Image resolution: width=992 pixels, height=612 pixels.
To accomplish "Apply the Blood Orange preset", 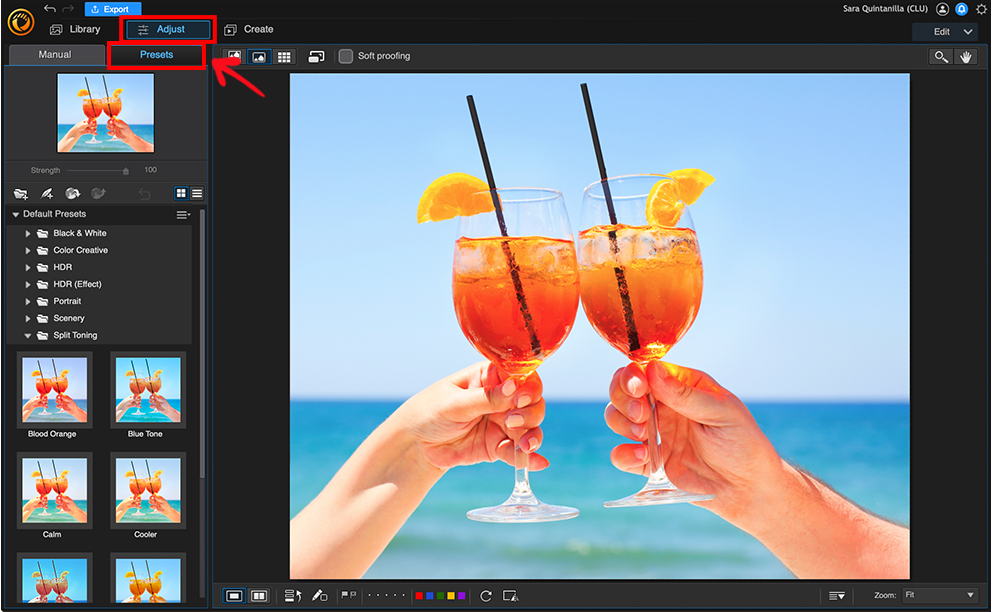I will pos(53,390).
